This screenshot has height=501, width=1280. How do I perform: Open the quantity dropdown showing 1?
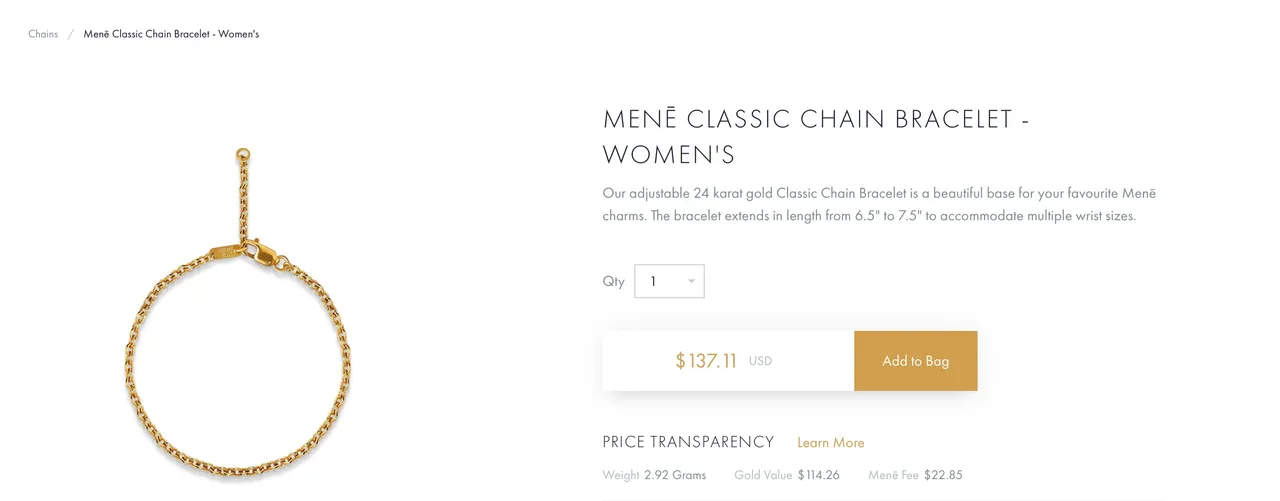669,281
